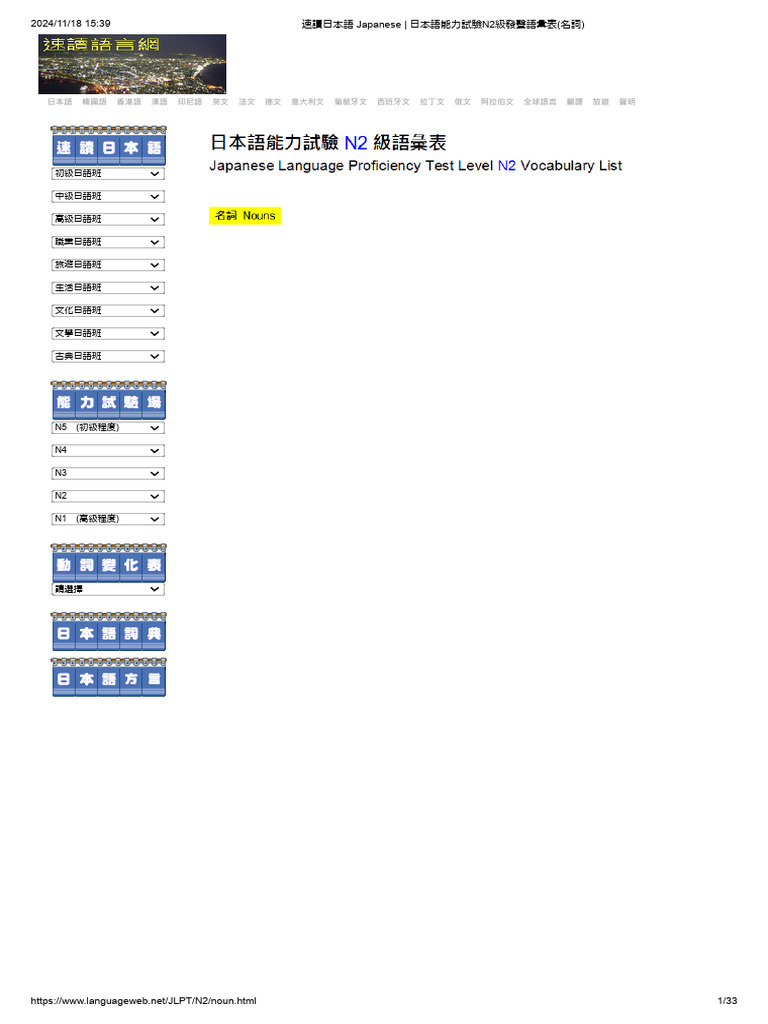This screenshot has width=768, height=1024.
Task: Open the N3 level dropdown
Action: (108, 473)
